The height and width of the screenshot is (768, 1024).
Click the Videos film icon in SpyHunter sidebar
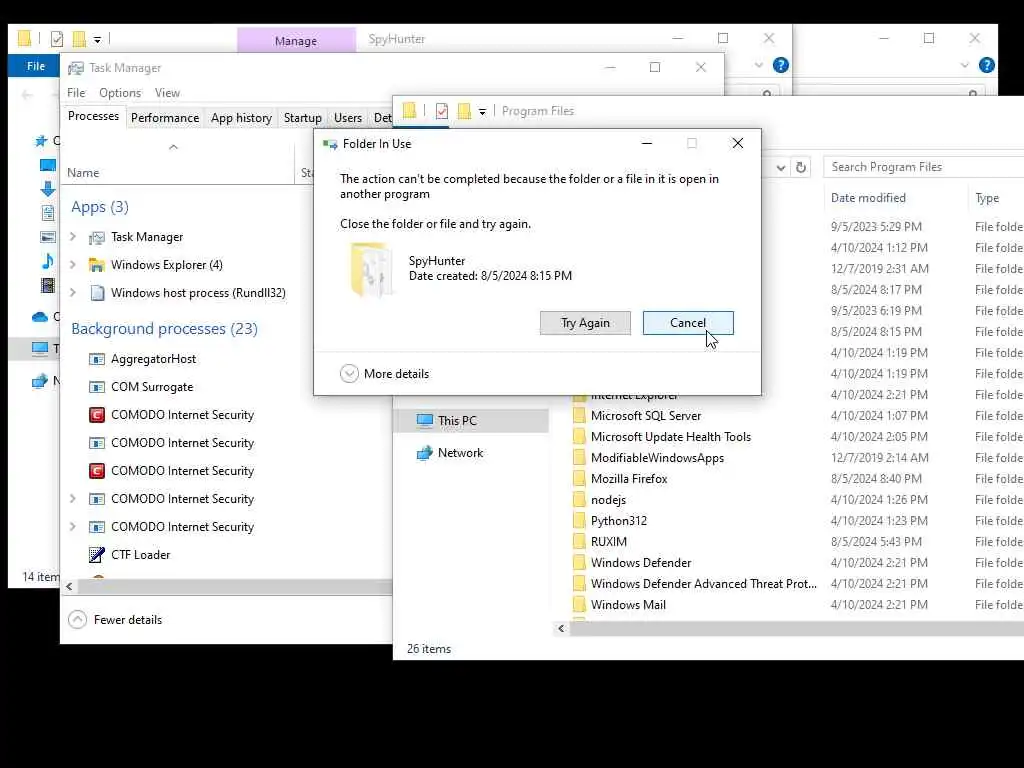(48, 285)
